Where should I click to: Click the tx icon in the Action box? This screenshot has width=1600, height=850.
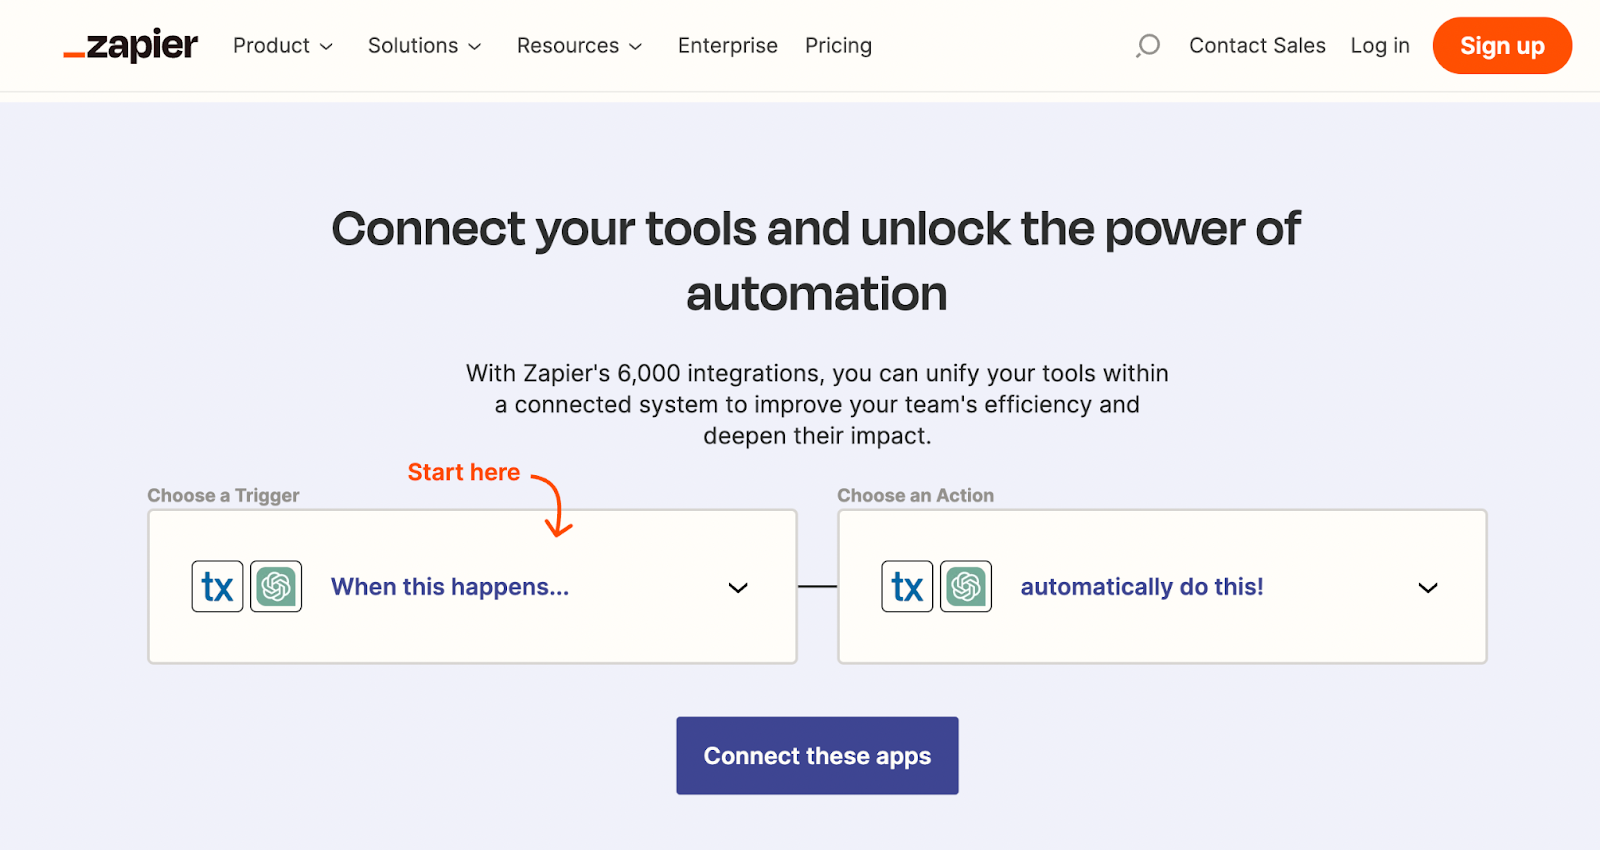coord(907,586)
